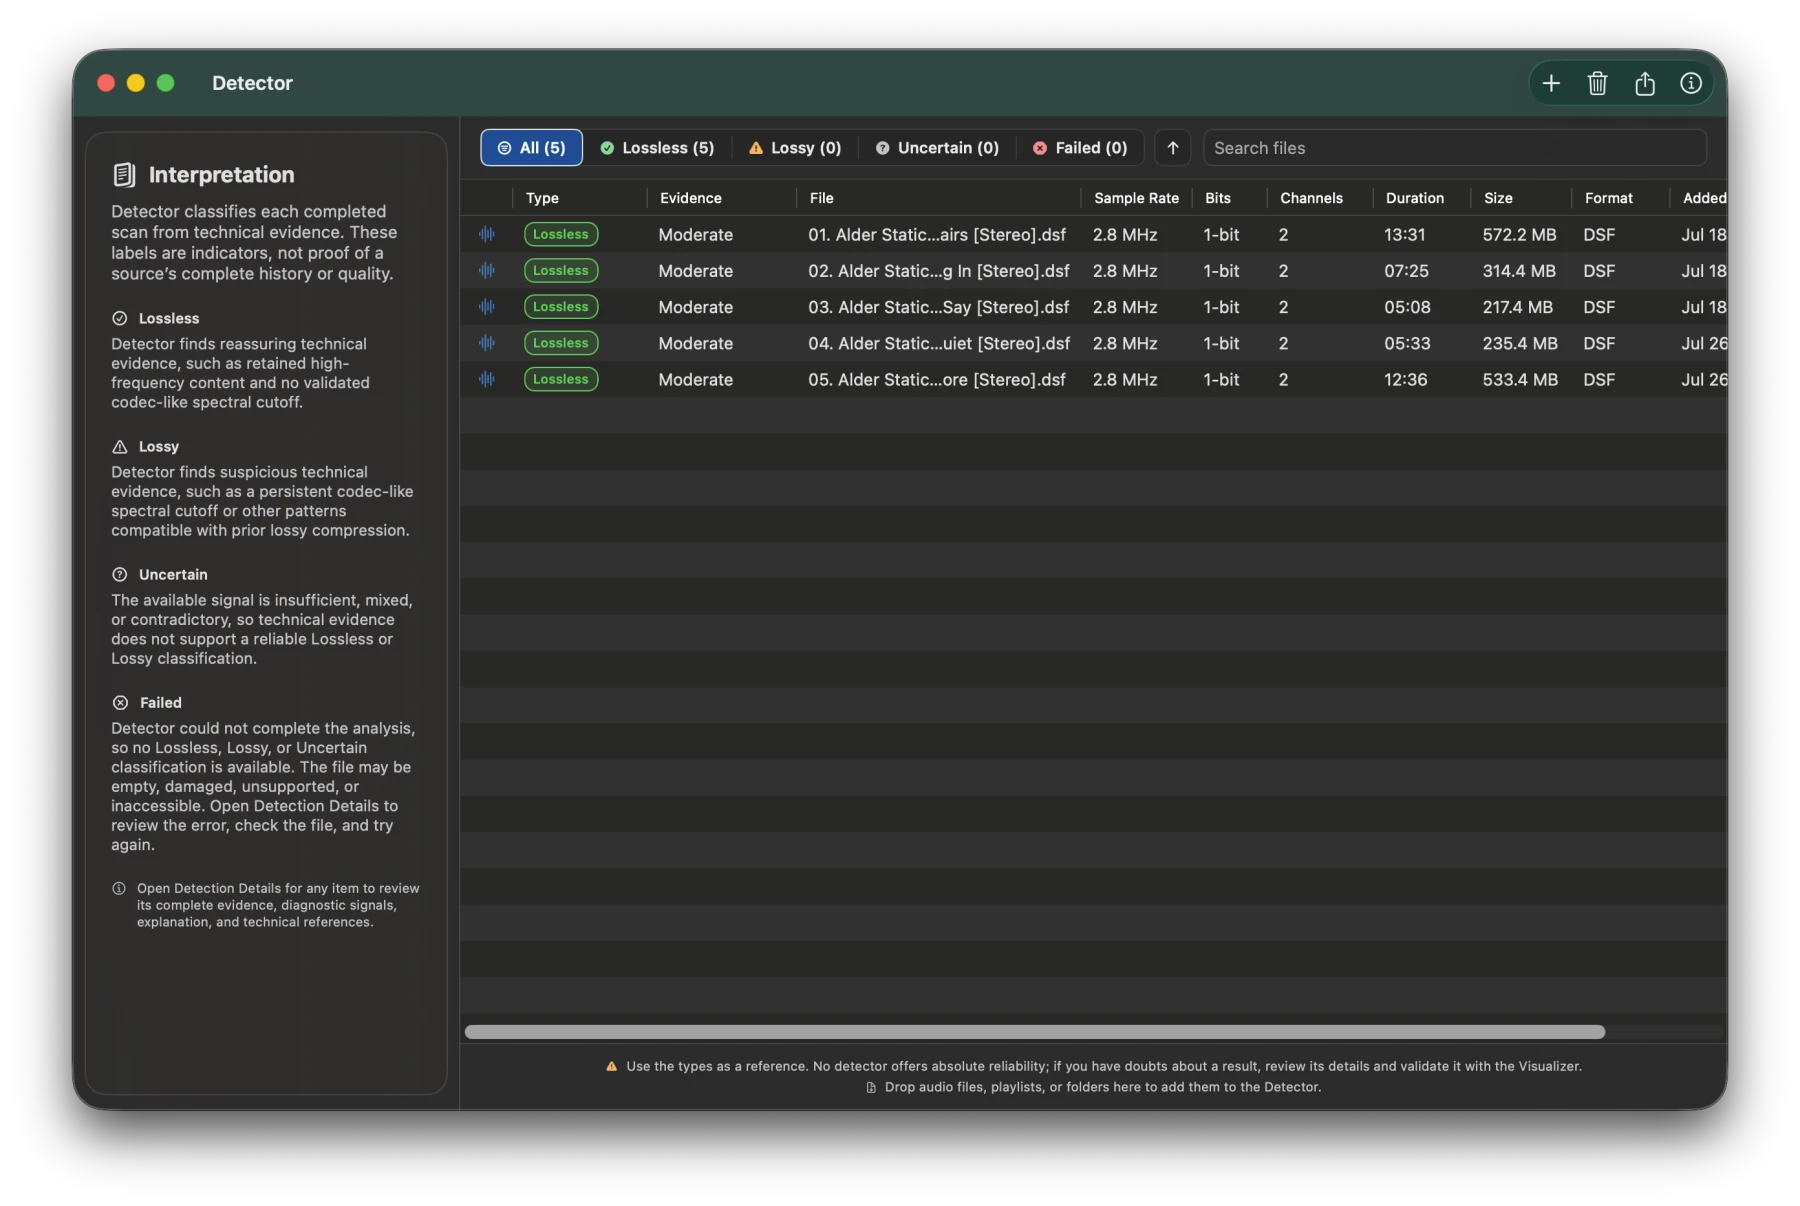Click the Failed x-circle icon in sidebar
This screenshot has height=1206, width=1800.
click(x=120, y=702)
